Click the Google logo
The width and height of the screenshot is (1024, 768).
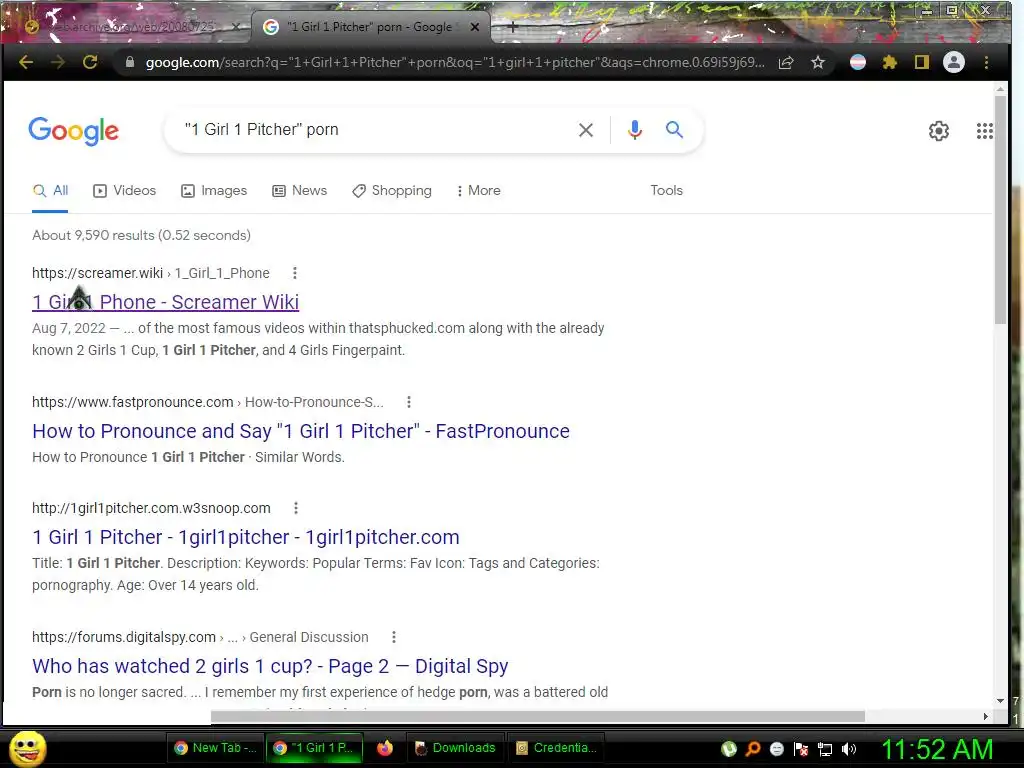tap(74, 131)
